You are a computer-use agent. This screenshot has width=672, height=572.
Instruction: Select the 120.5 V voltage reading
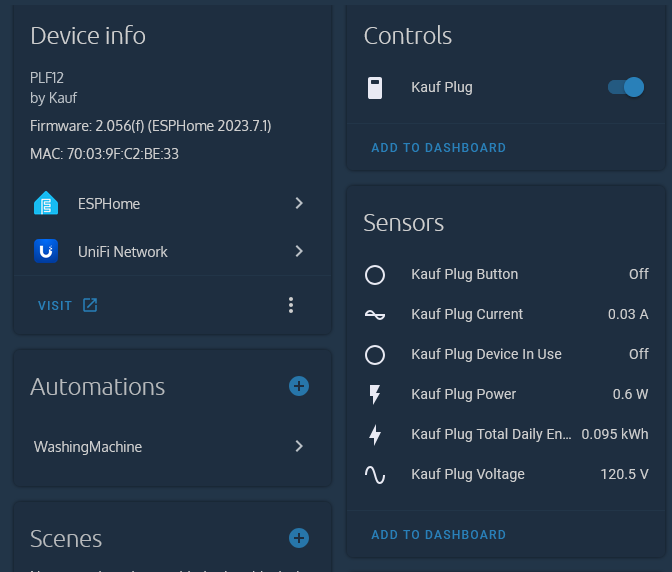624,474
